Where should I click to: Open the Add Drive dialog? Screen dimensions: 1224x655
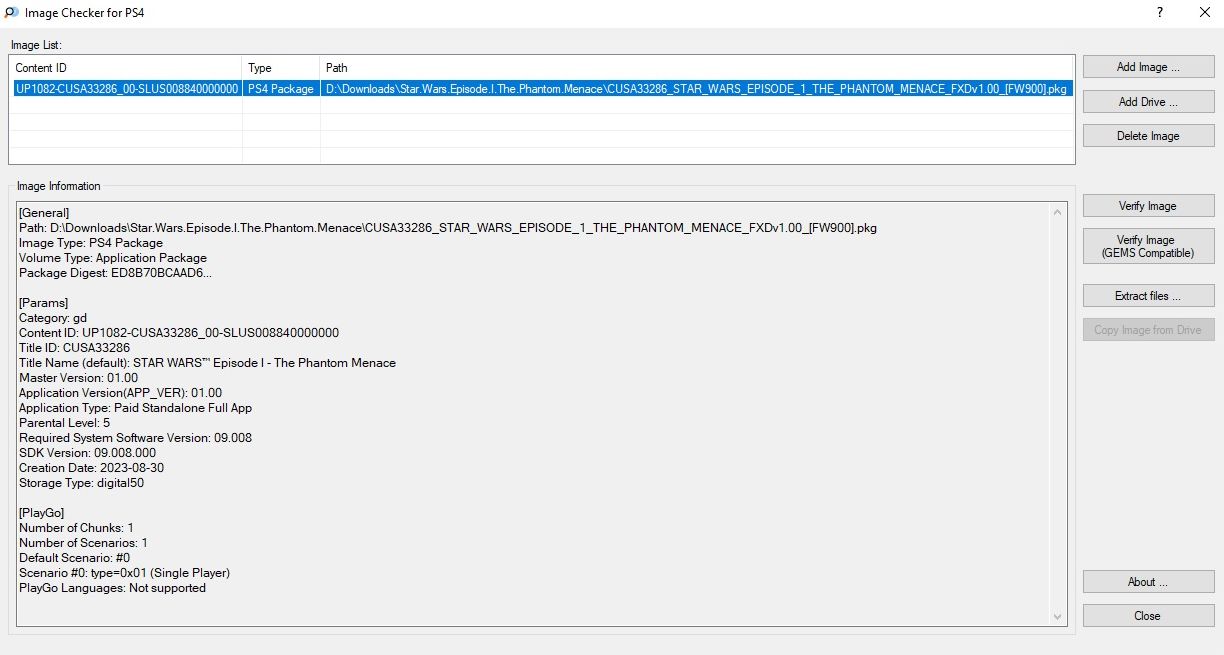[x=1148, y=101]
